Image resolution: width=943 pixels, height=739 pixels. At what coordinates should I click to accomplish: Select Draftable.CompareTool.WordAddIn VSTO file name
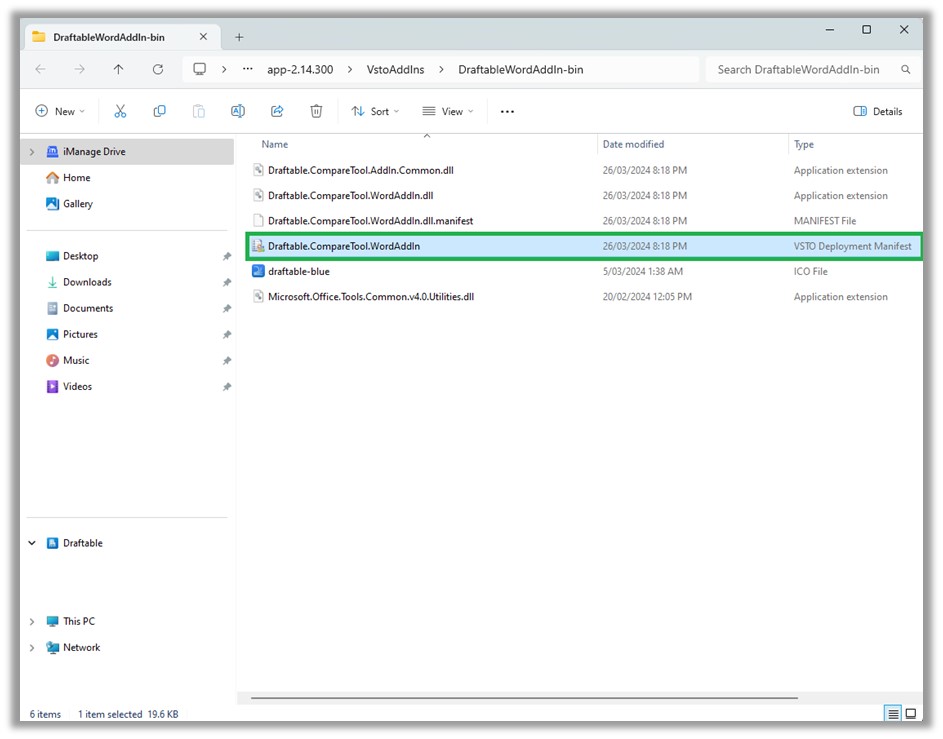(344, 246)
